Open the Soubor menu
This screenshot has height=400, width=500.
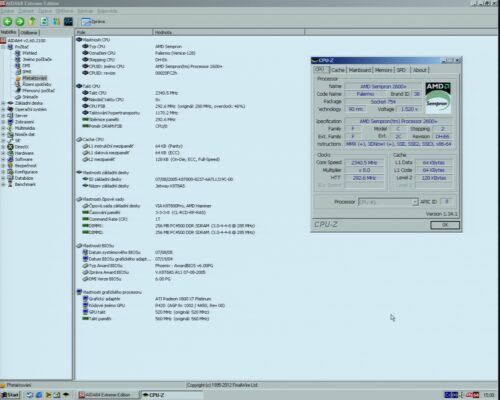[7, 11]
